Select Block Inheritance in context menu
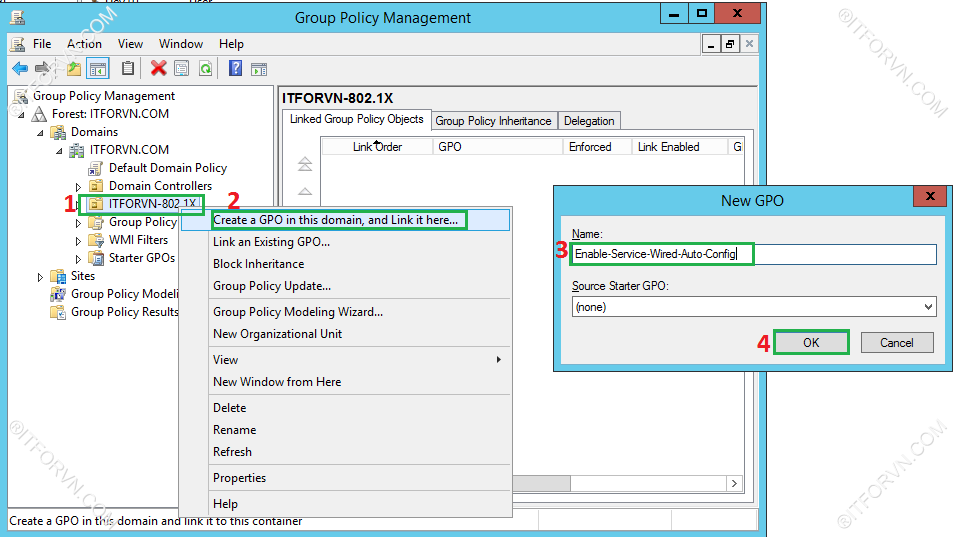954x537 pixels. [258, 264]
